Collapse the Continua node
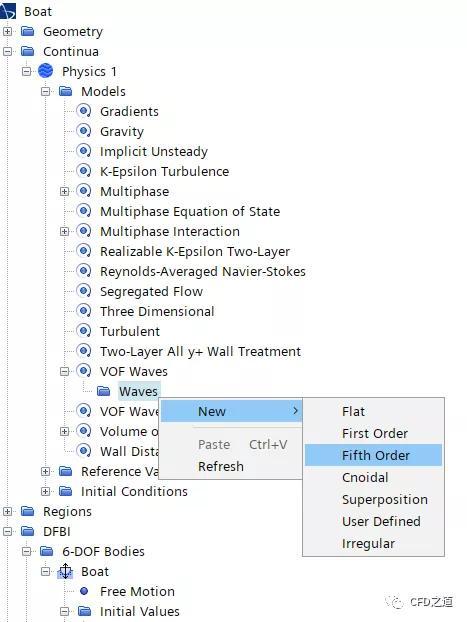This screenshot has height=622, width=467. (7, 51)
